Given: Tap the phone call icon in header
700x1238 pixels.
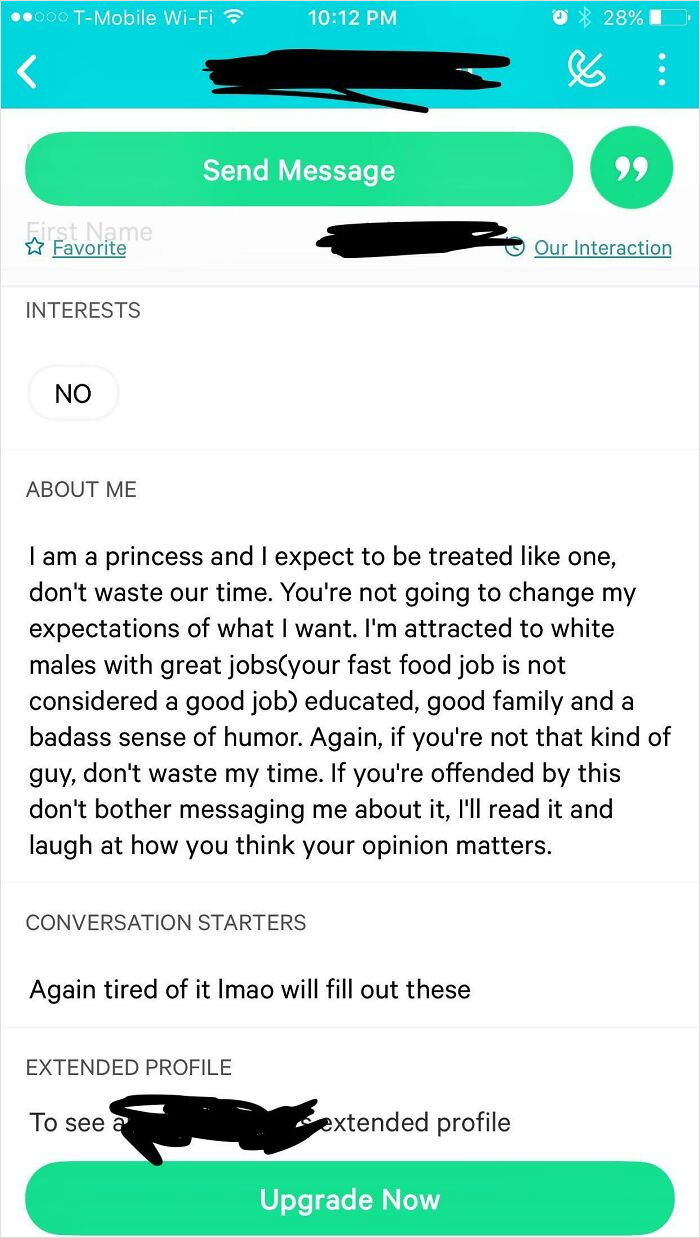Looking at the screenshot, I should coord(585,70).
